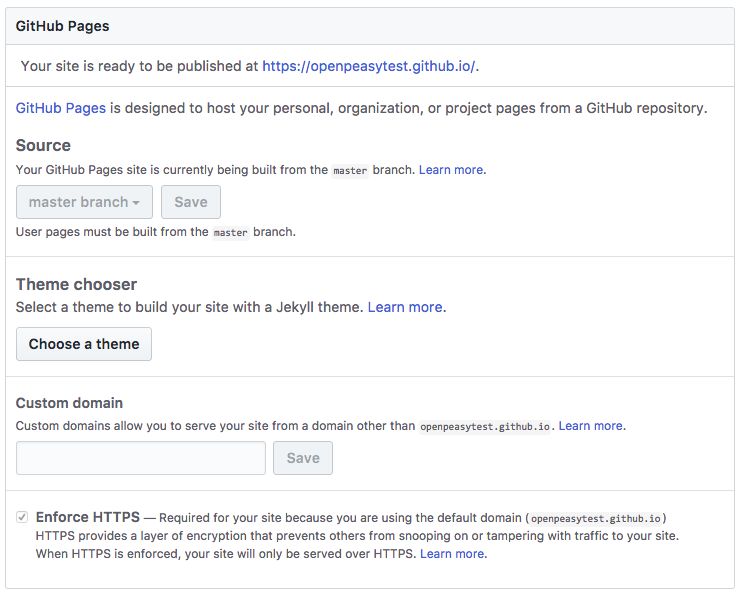This screenshot has height=598, width=743.
Task: Click the Theme chooser heading
Action: (x=76, y=284)
